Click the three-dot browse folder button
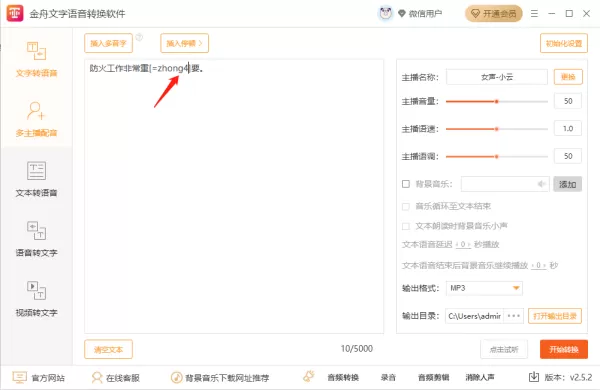 coord(514,316)
